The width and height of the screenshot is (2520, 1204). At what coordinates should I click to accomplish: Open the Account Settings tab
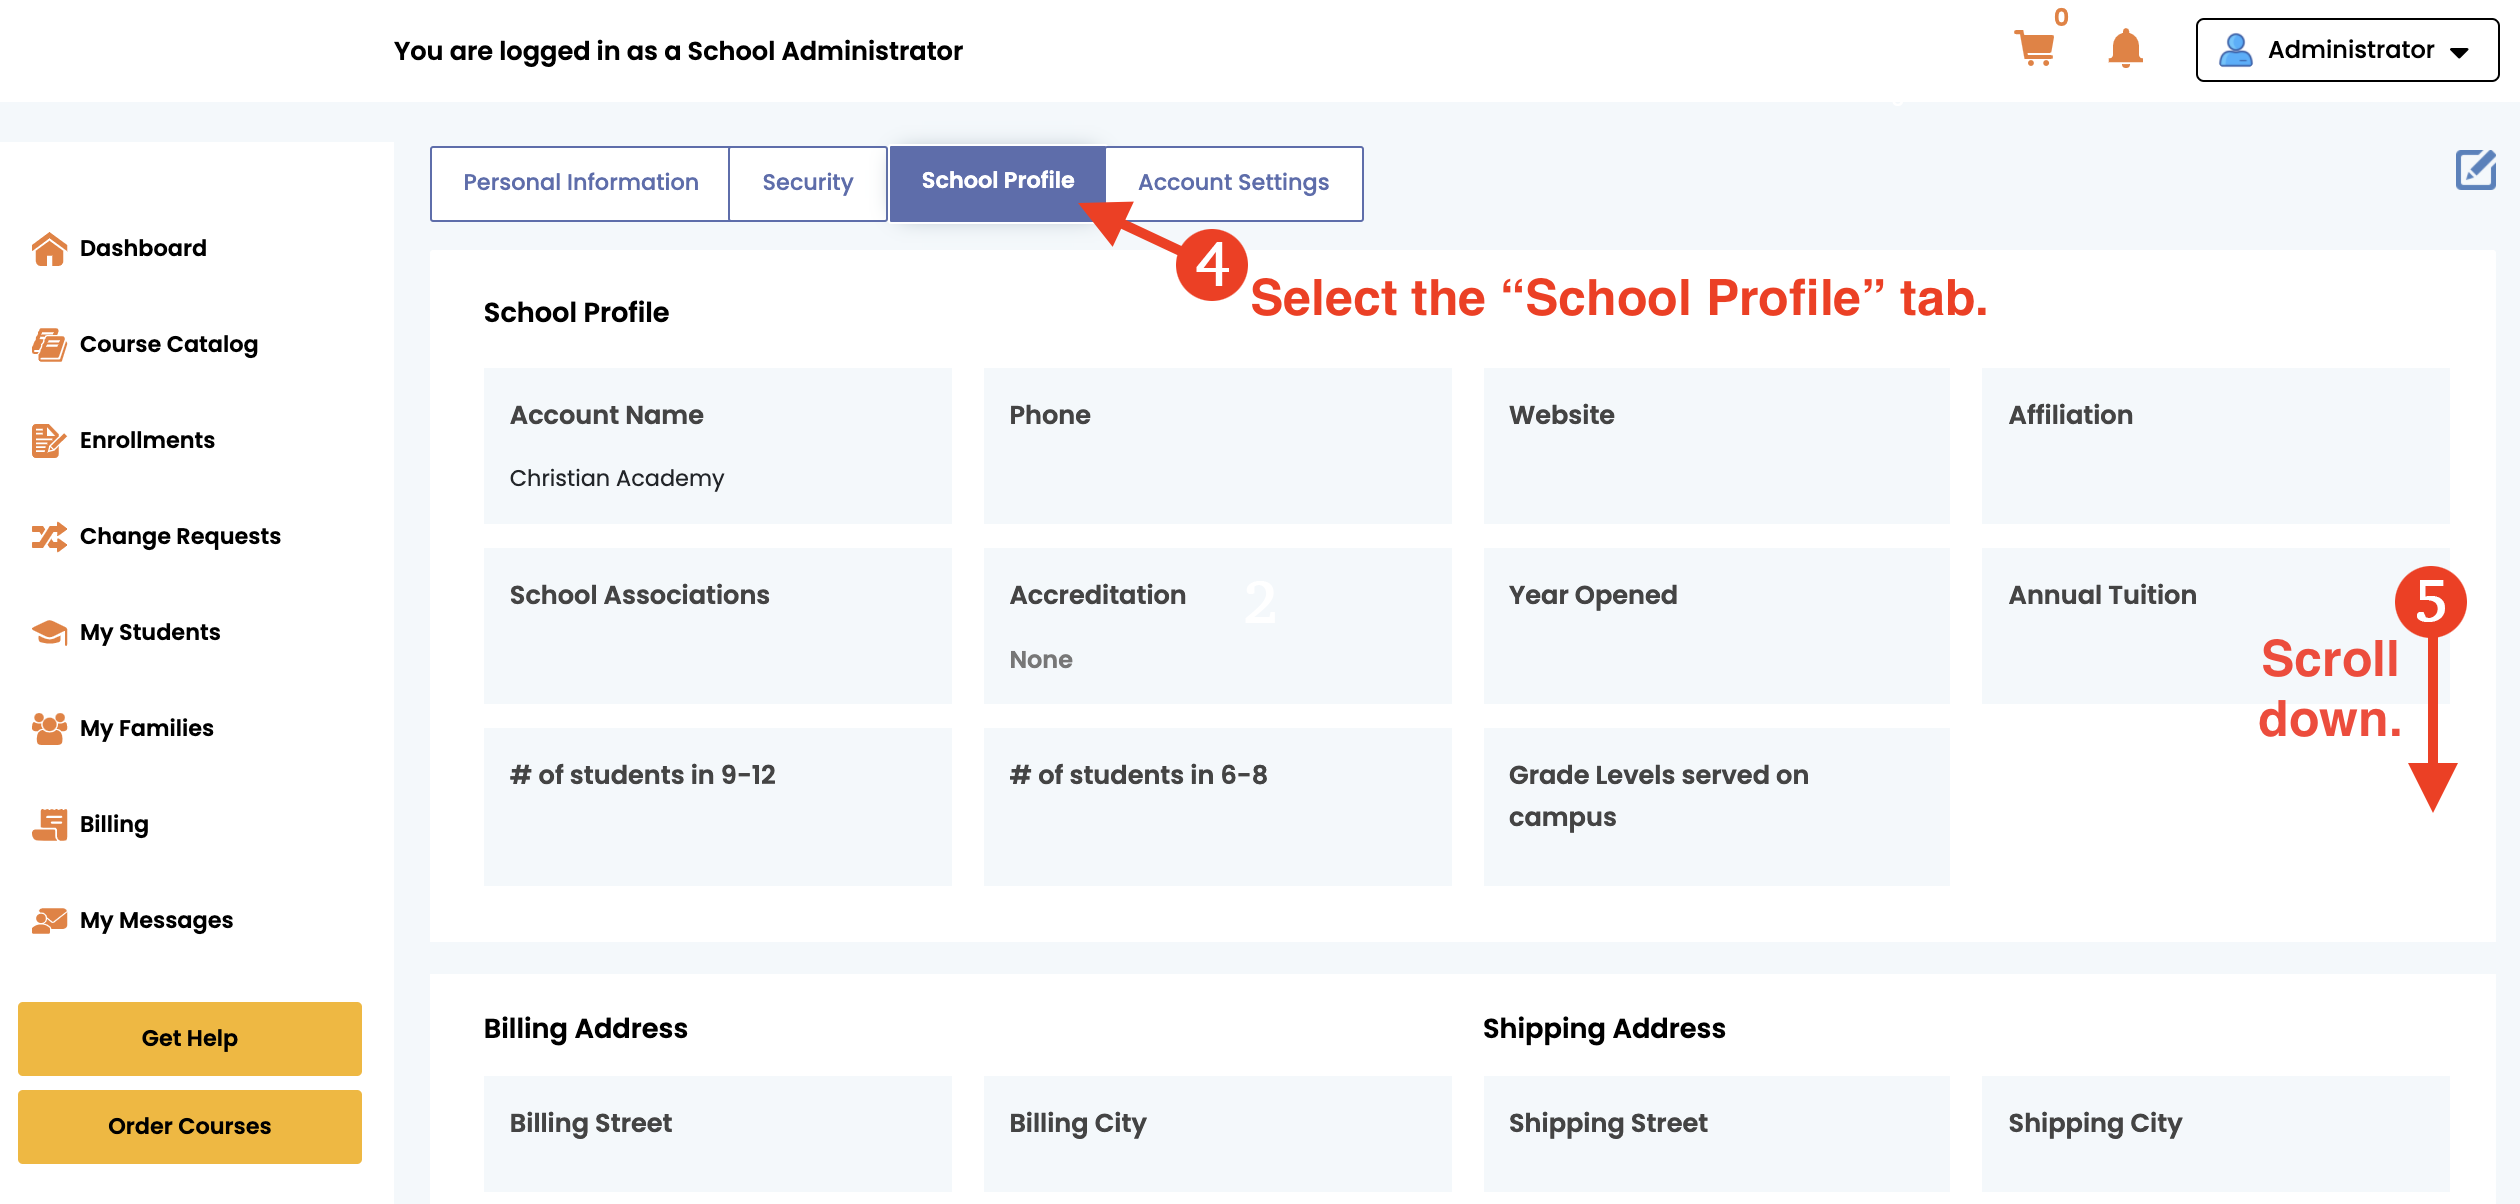coord(1233,183)
